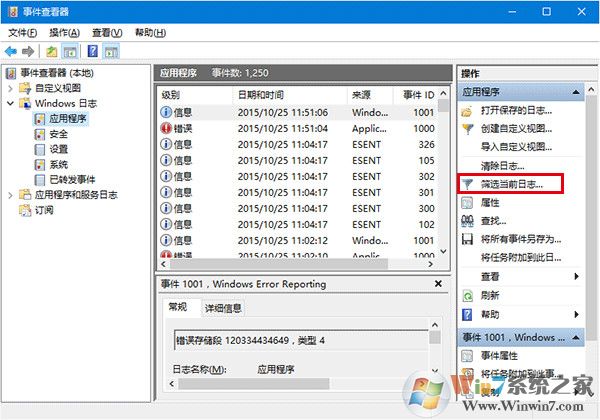Click 创建自定义视图 action
This screenshot has width=600, height=420.
[516, 129]
